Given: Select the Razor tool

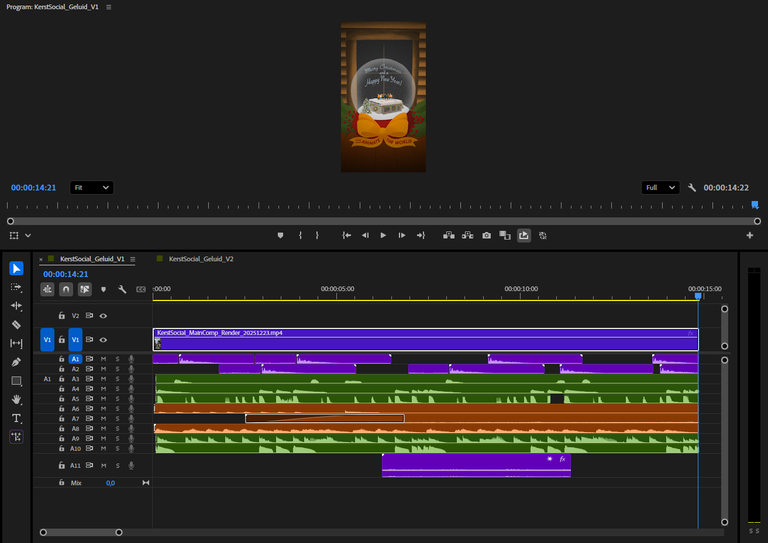Looking at the screenshot, I should (16, 324).
